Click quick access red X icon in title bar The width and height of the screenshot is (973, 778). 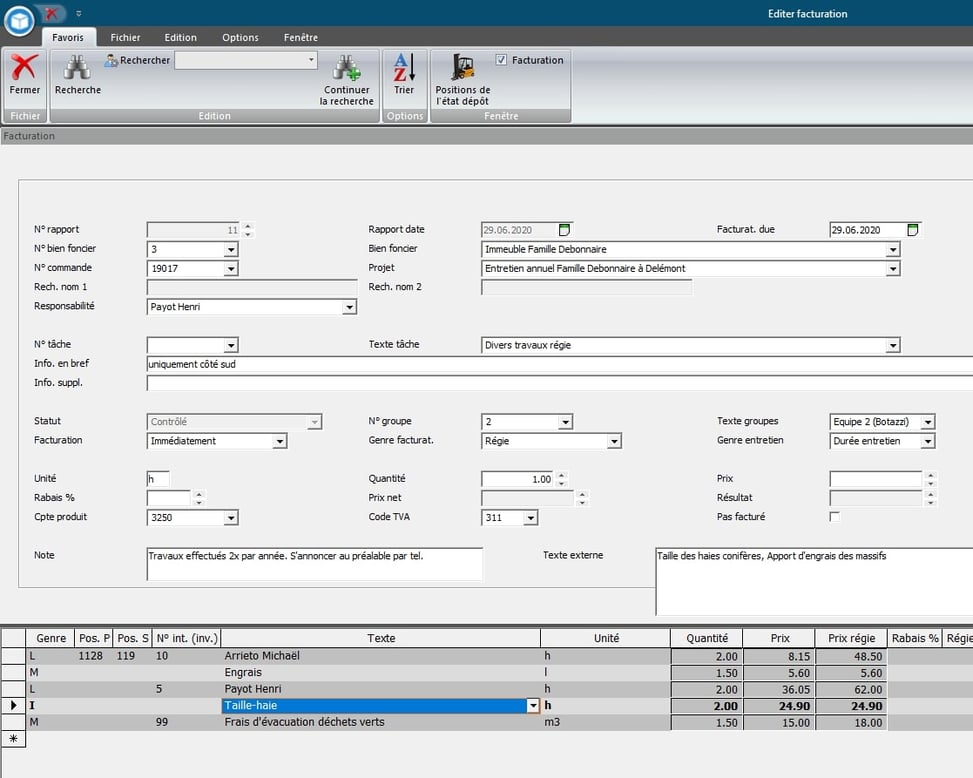[x=52, y=13]
